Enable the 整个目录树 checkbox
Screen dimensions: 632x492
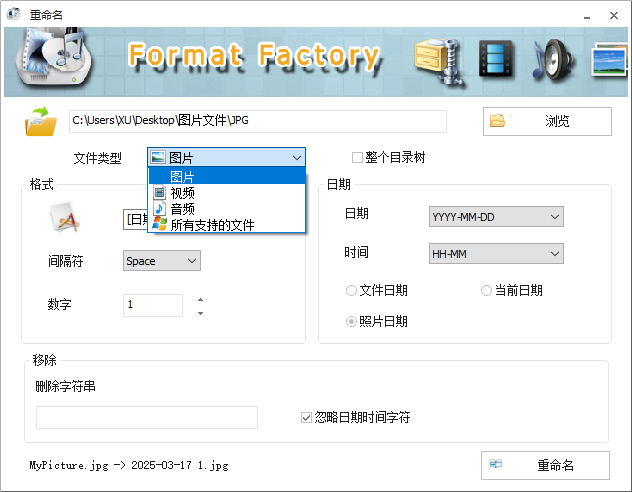357,157
